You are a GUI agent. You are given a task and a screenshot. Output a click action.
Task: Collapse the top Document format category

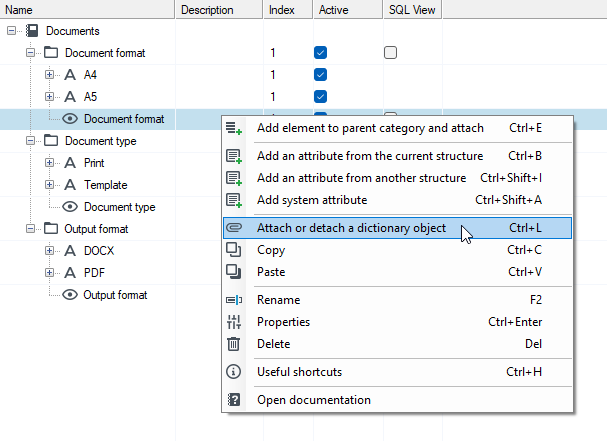[x=31, y=53]
